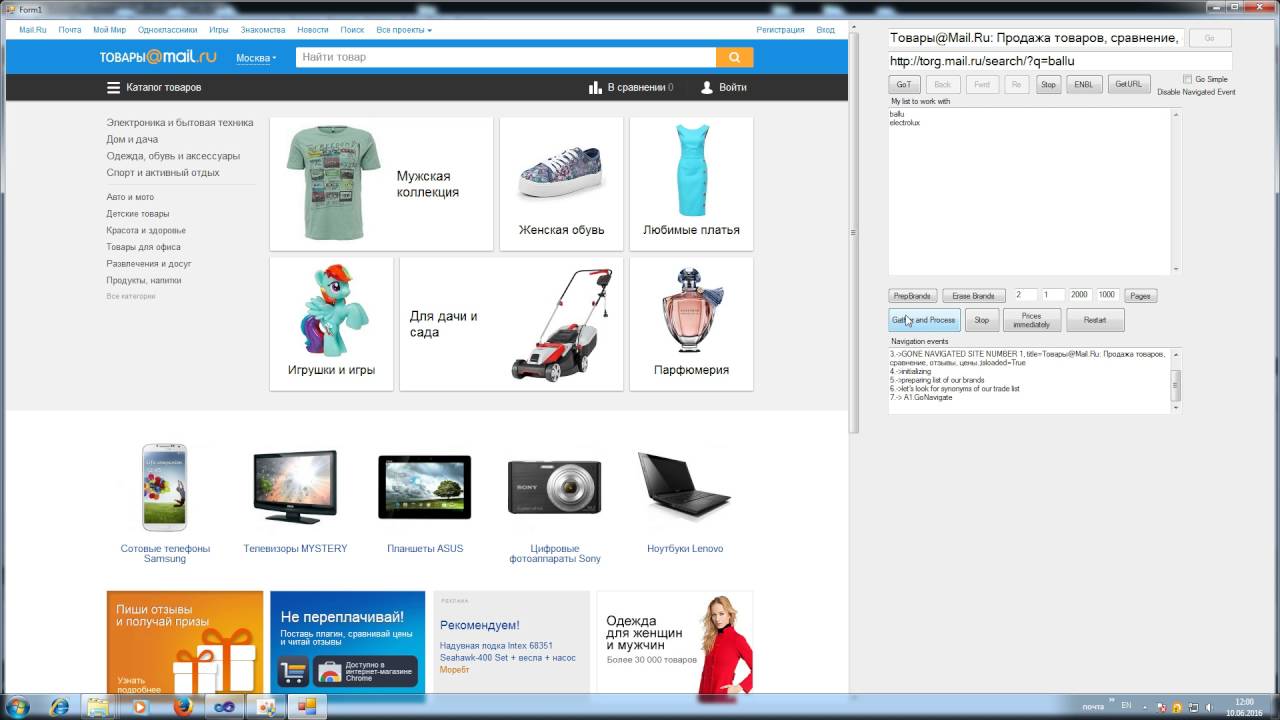Click the Товары@mail.ru logo
Viewport: 1280px width, 720px height.
158,57
